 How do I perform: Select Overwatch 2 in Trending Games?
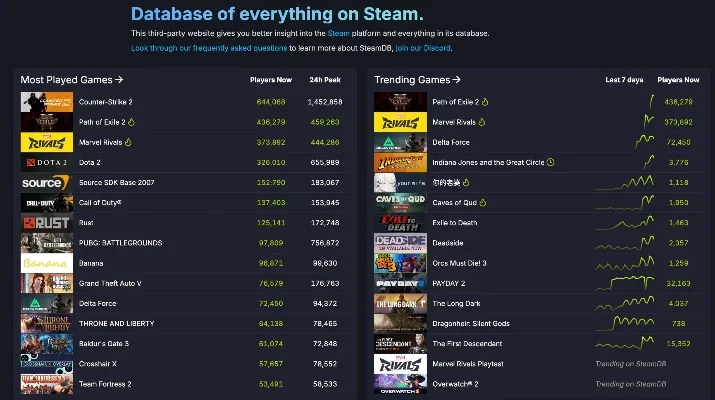[455, 383]
